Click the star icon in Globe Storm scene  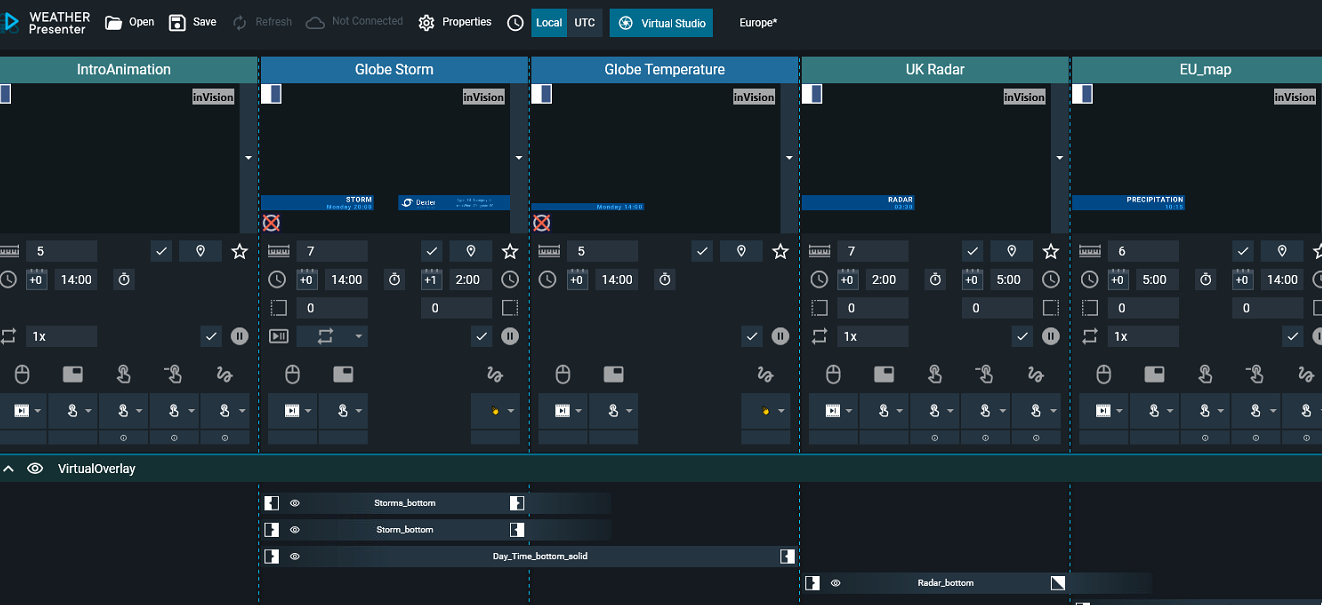[510, 251]
